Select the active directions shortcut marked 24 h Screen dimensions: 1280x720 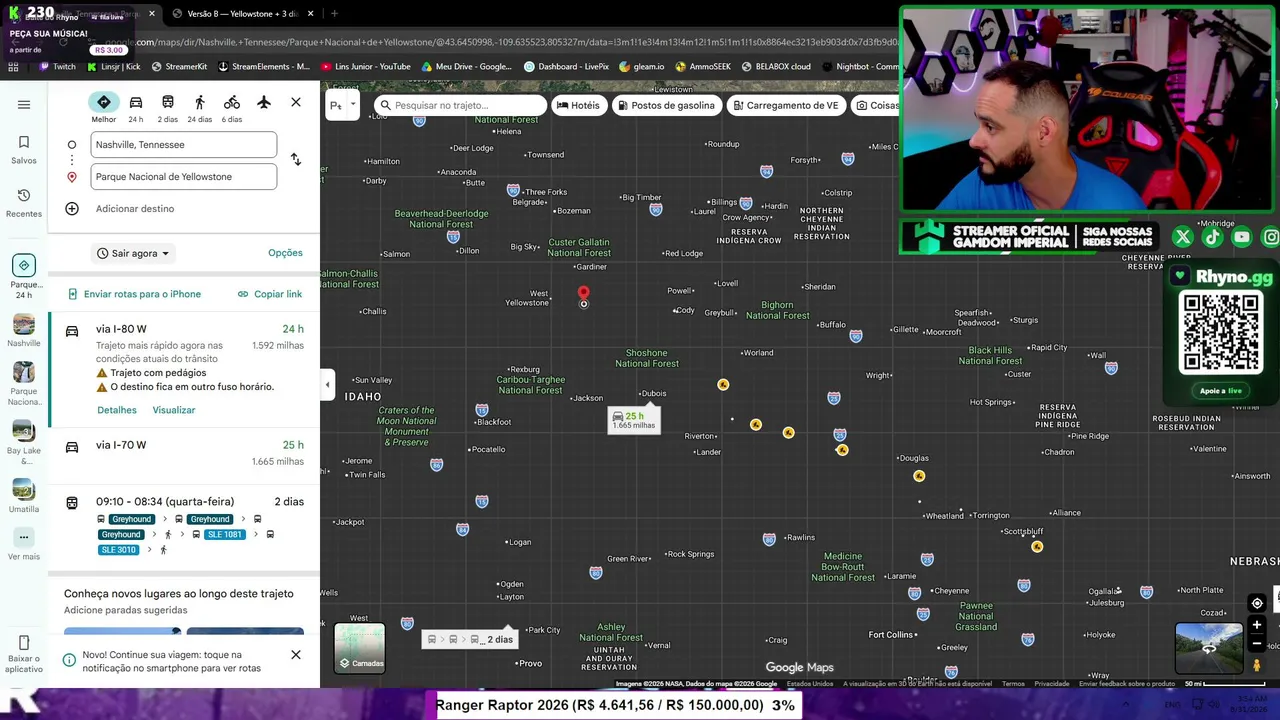tap(24, 275)
